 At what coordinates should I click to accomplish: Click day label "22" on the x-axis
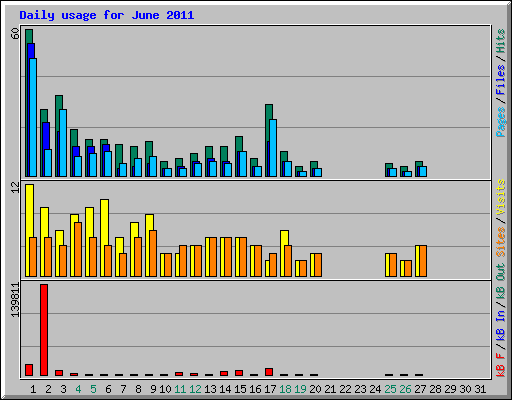click(345, 389)
